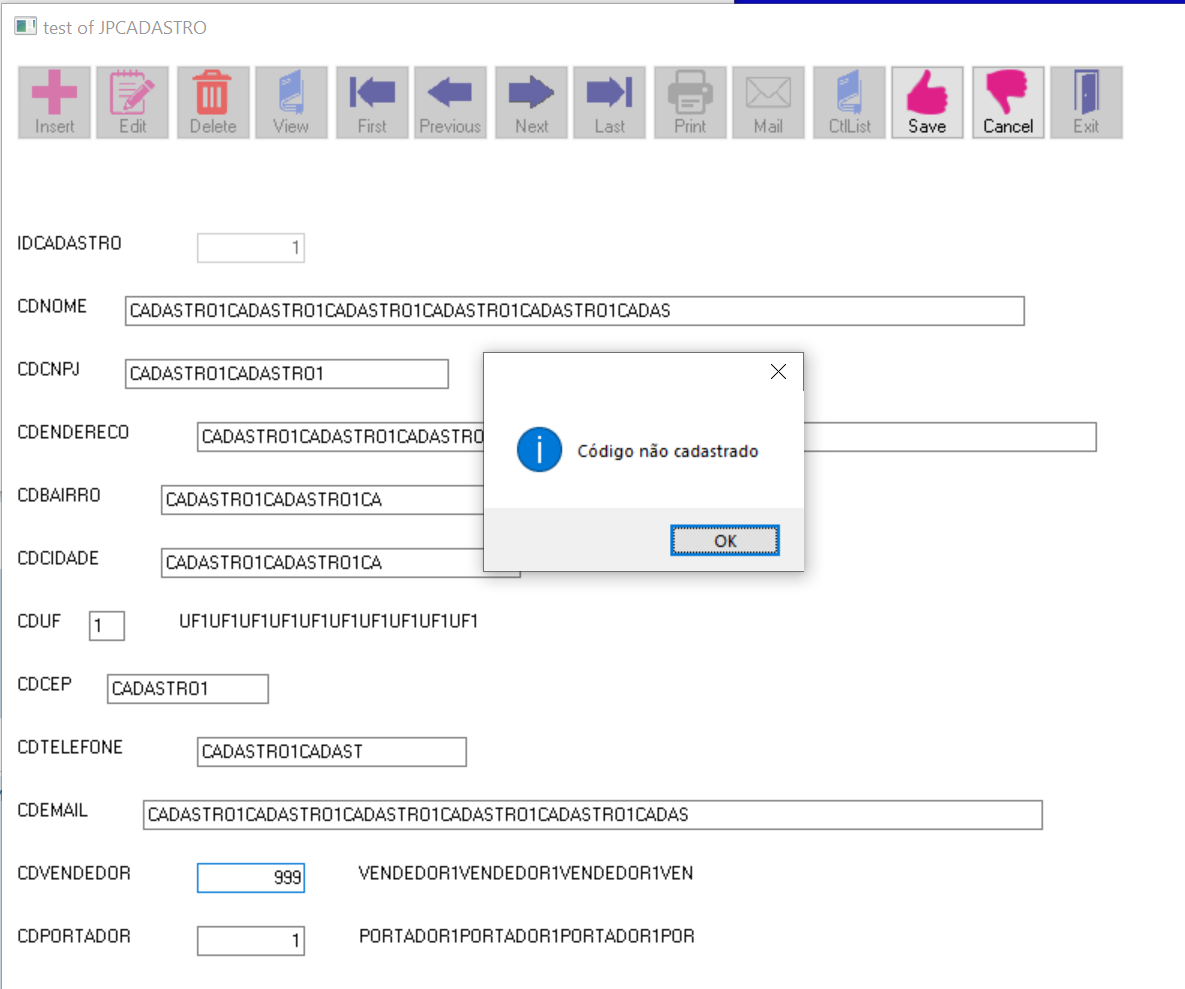
Task: Click the CDNOME label
Action: [x=52, y=306]
